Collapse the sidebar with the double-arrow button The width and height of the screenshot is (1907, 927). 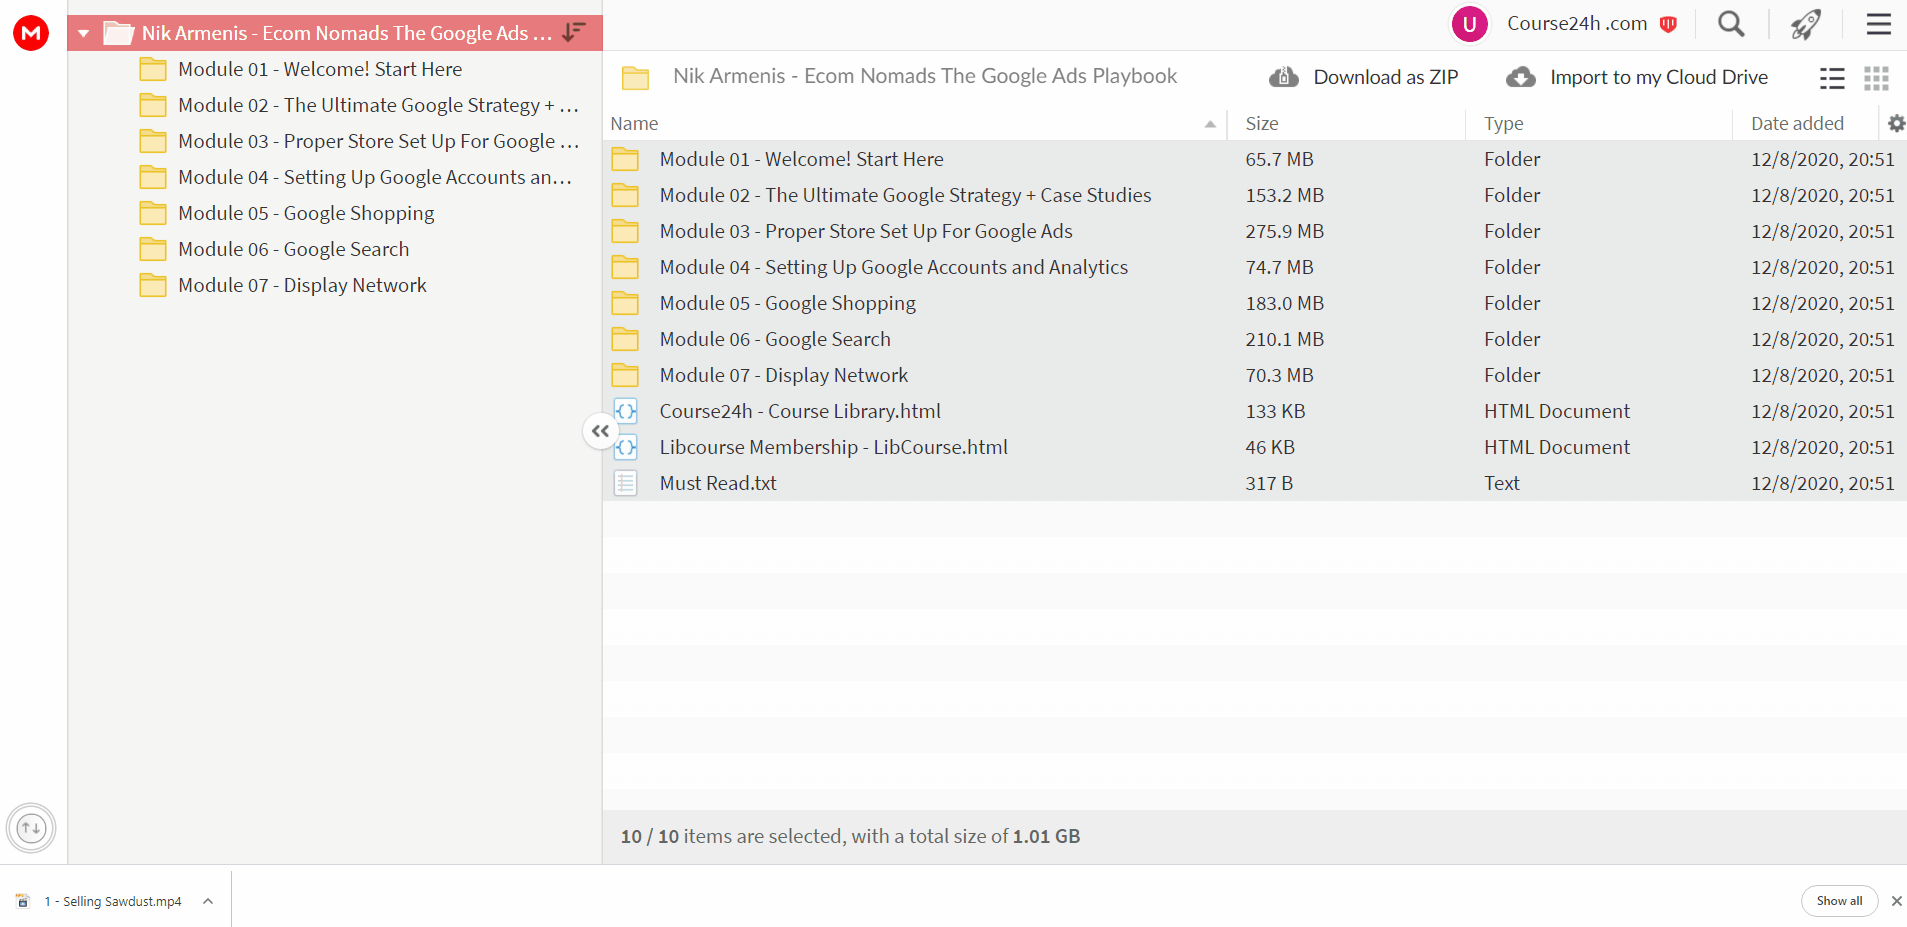tap(600, 431)
